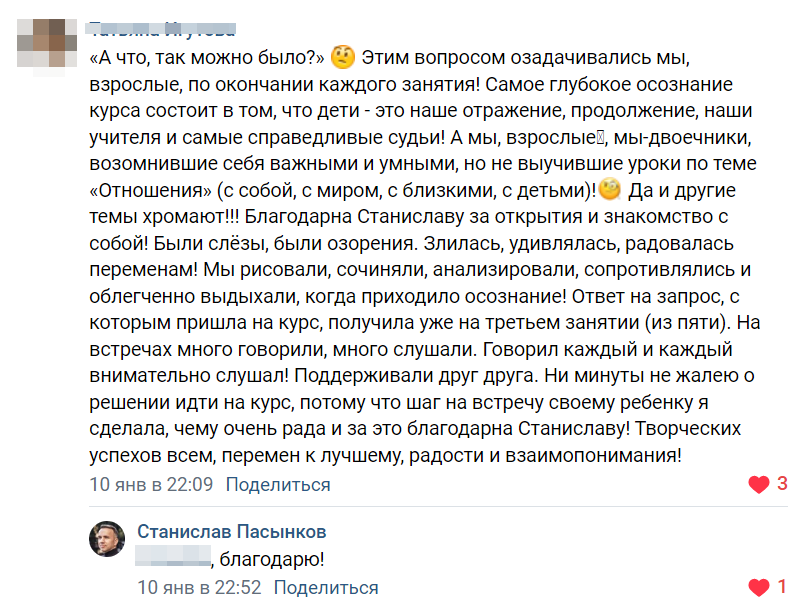810x605 pixels.
Task: Open the blurred avatar of the first commenter
Action: [47, 43]
